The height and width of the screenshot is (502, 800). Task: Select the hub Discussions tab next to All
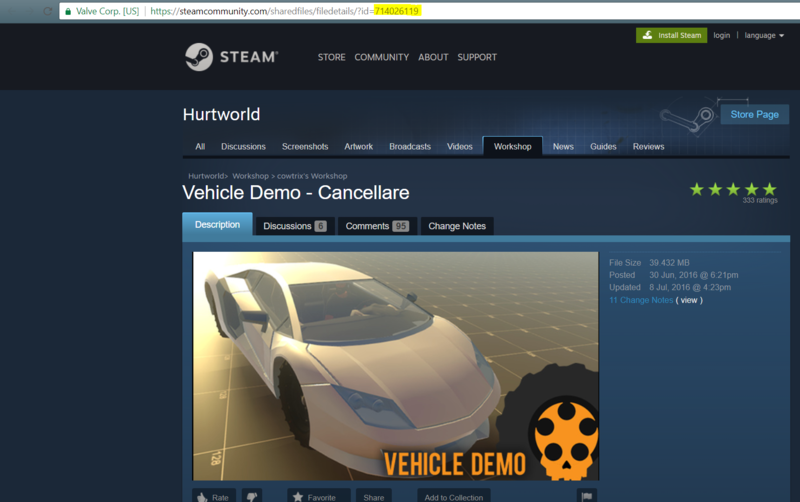click(x=243, y=146)
